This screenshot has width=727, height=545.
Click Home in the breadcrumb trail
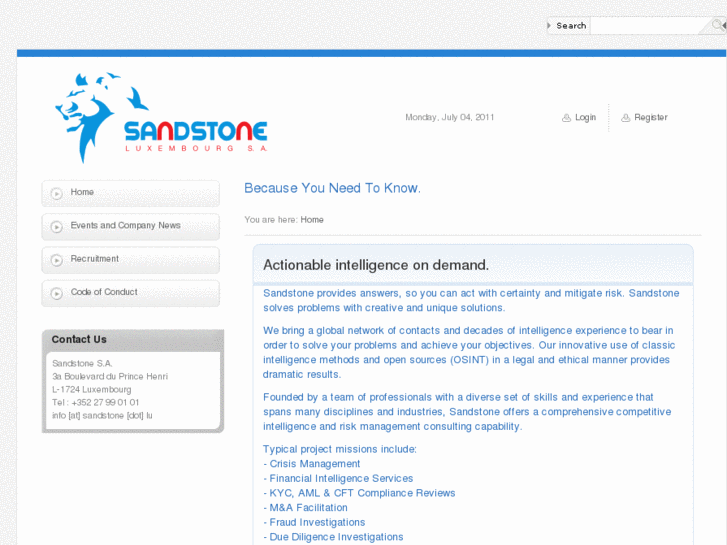pos(312,220)
